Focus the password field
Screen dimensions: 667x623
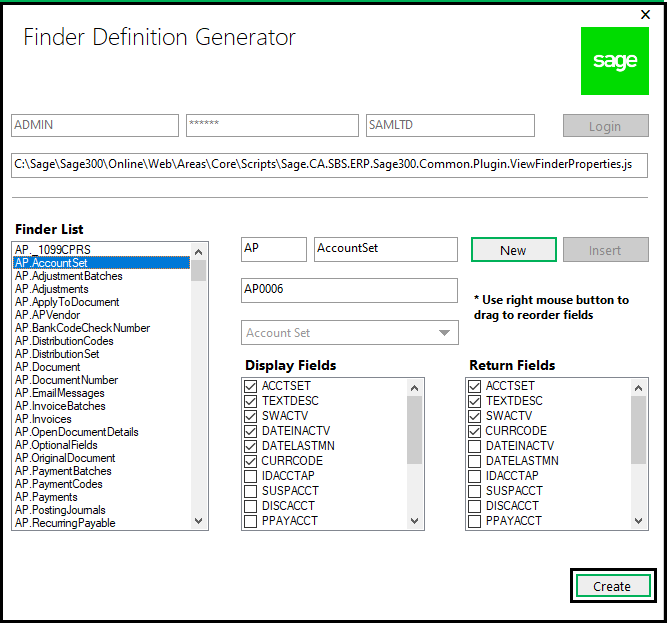[272, 125]
